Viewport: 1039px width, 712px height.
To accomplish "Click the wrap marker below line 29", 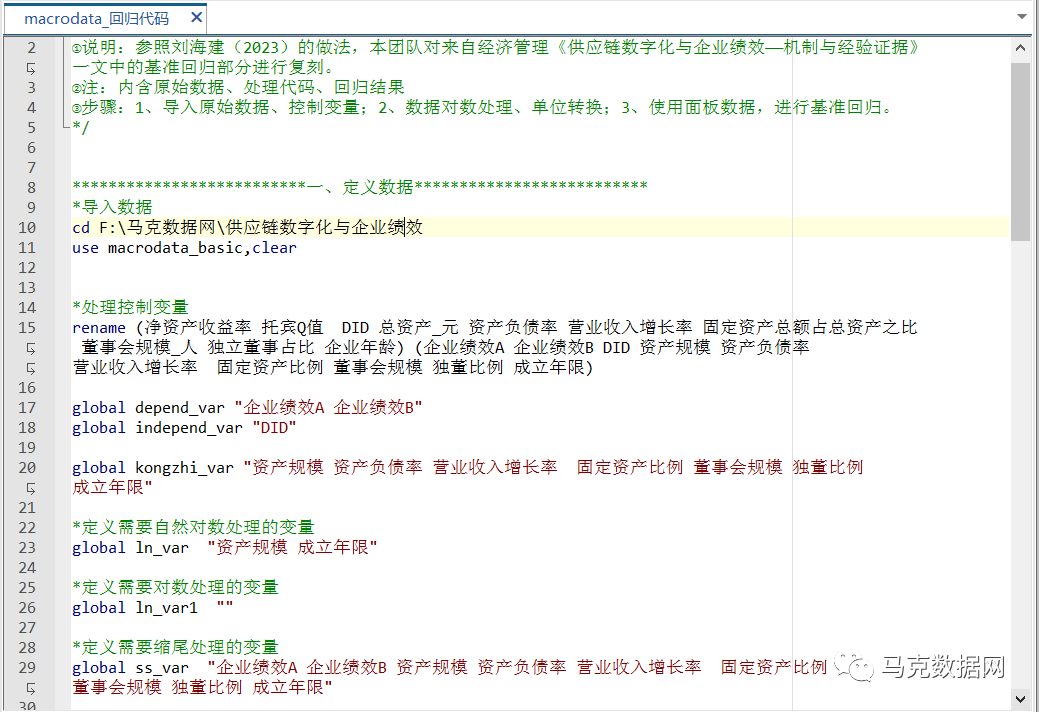I will point(31,688).
